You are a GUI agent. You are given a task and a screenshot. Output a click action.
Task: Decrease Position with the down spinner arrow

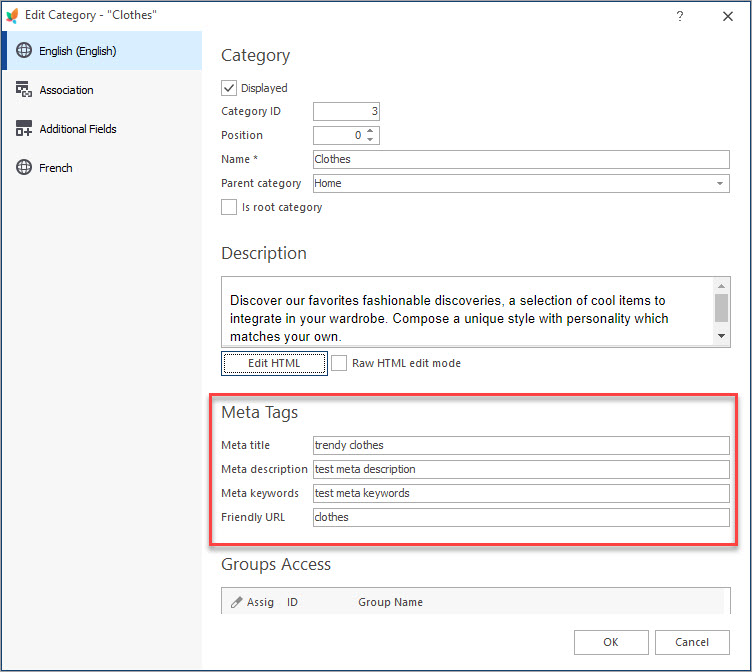(x=370, y=139)
